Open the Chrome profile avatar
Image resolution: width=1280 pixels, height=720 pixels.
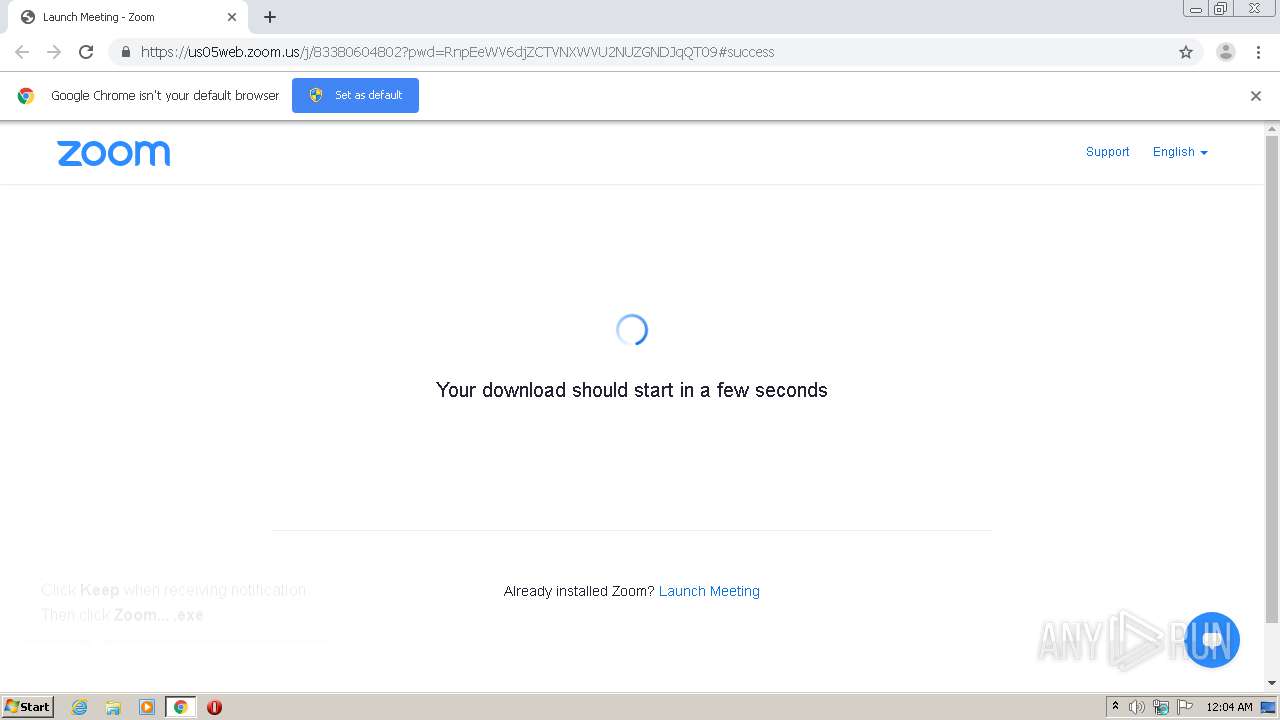(1226, 52)
